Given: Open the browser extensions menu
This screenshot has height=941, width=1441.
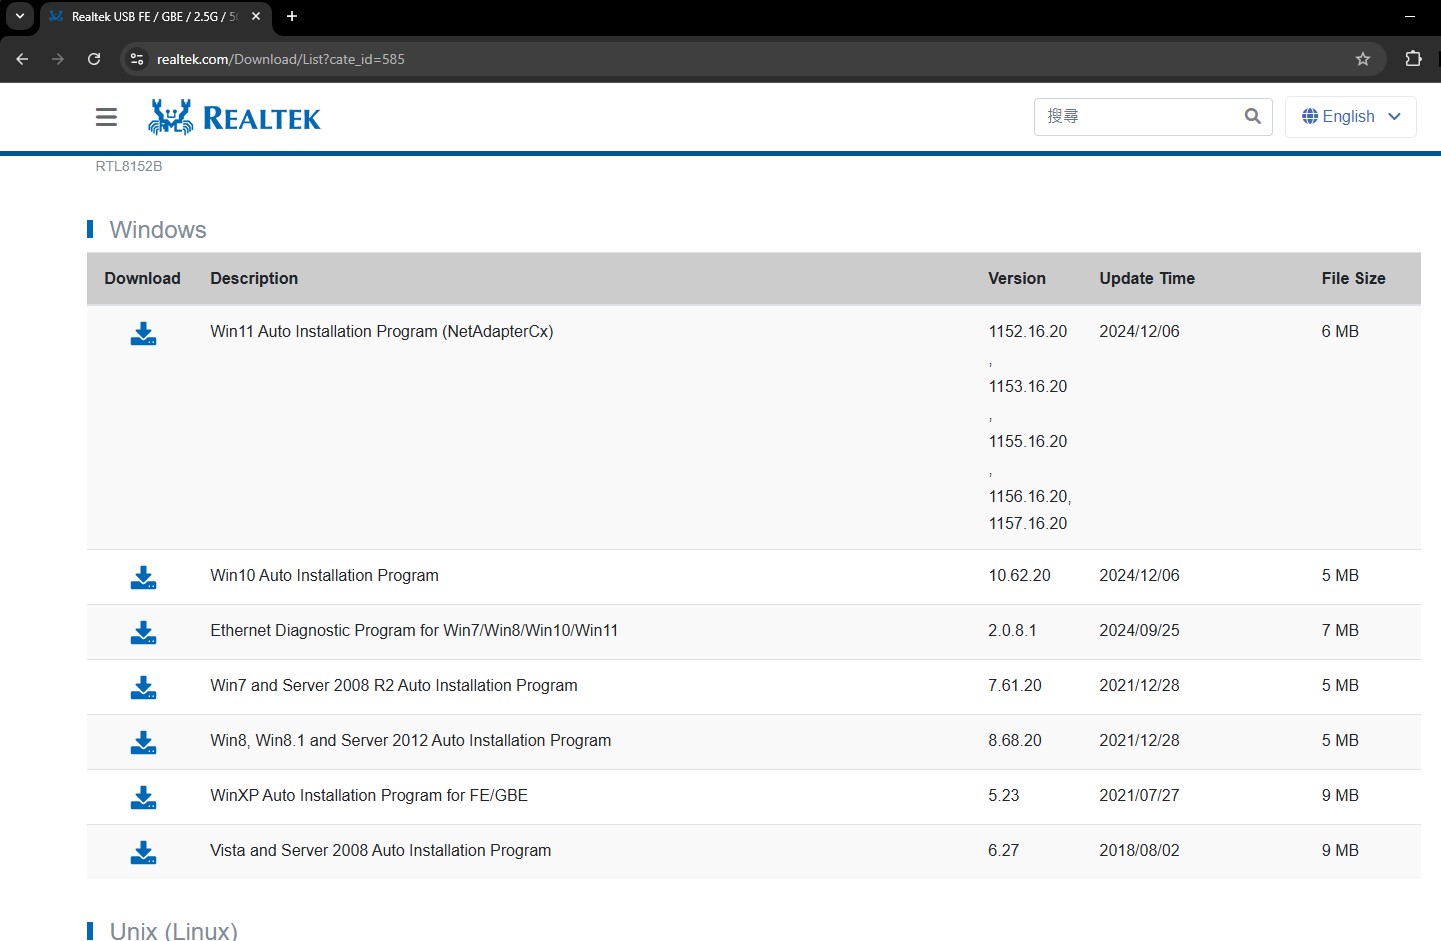Looking at the screenshot, I should (1413, 59).
